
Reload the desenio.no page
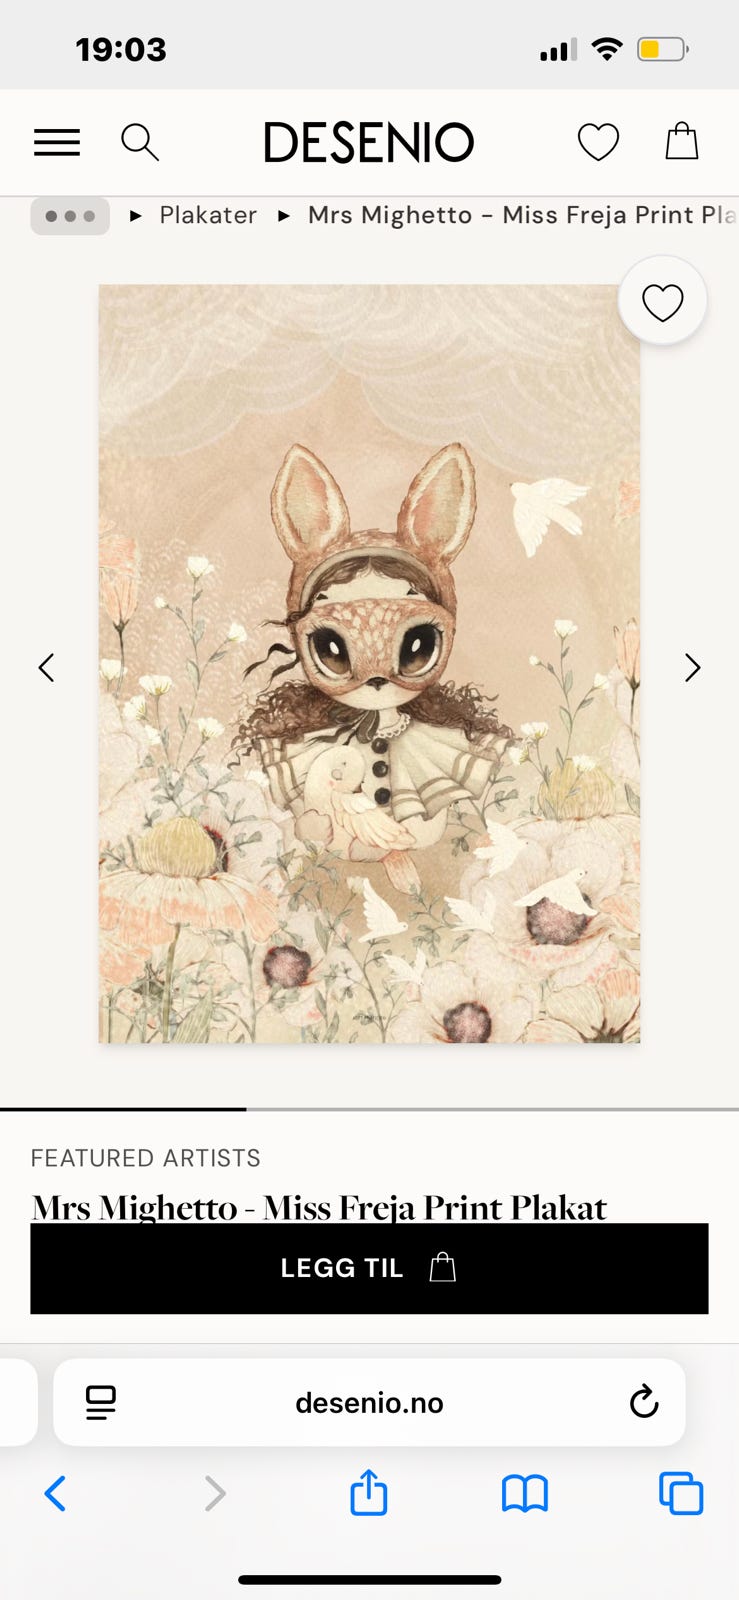pos(644,1402)
